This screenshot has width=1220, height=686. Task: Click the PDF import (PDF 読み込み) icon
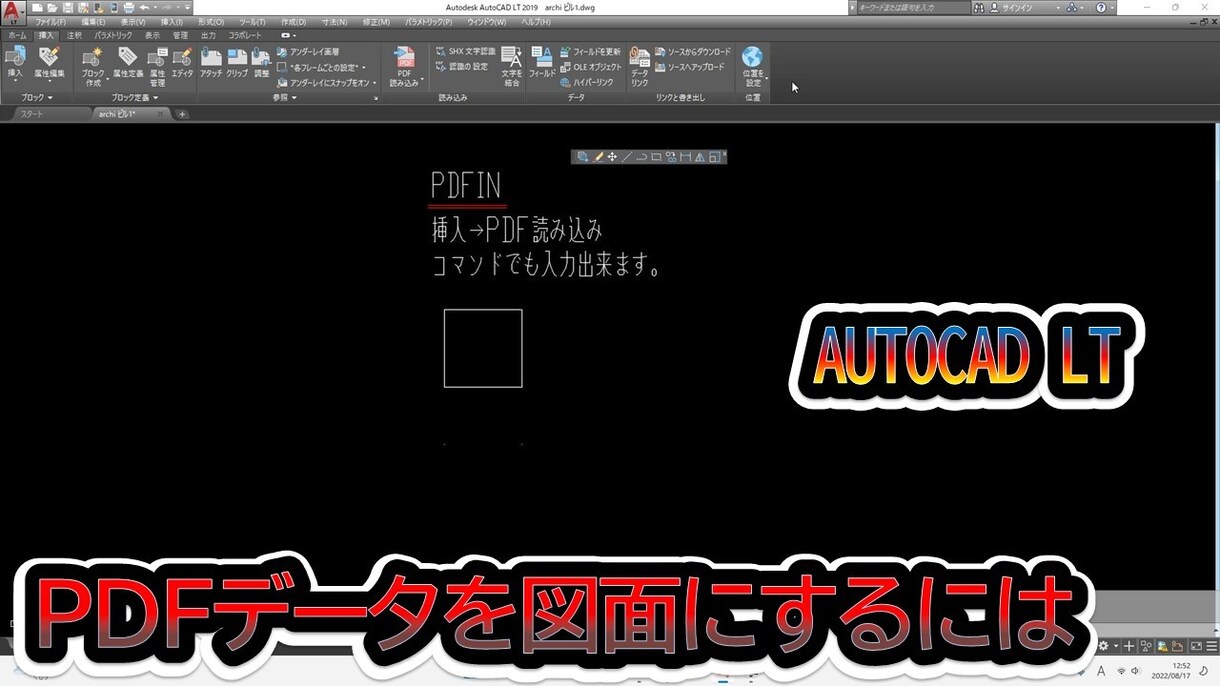click(x=404, y=66)
